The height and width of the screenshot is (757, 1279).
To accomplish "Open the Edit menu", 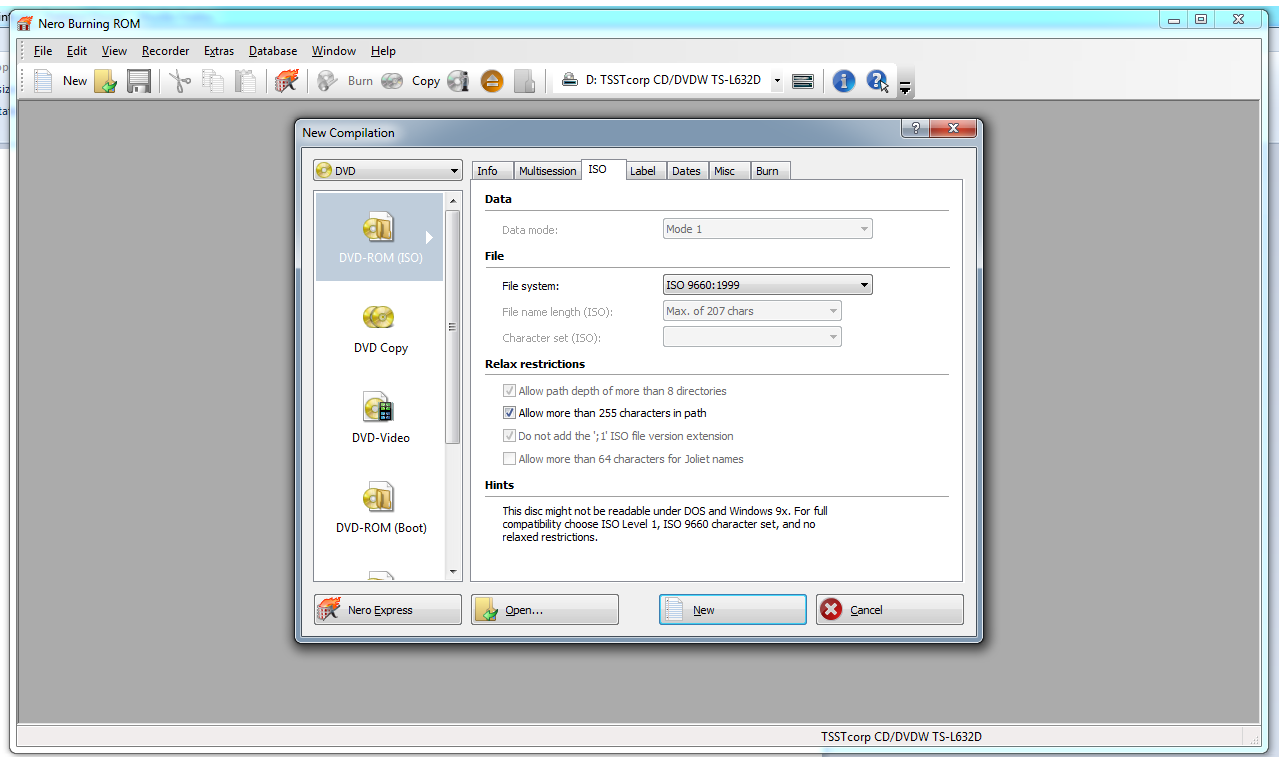I will point(77,51).
